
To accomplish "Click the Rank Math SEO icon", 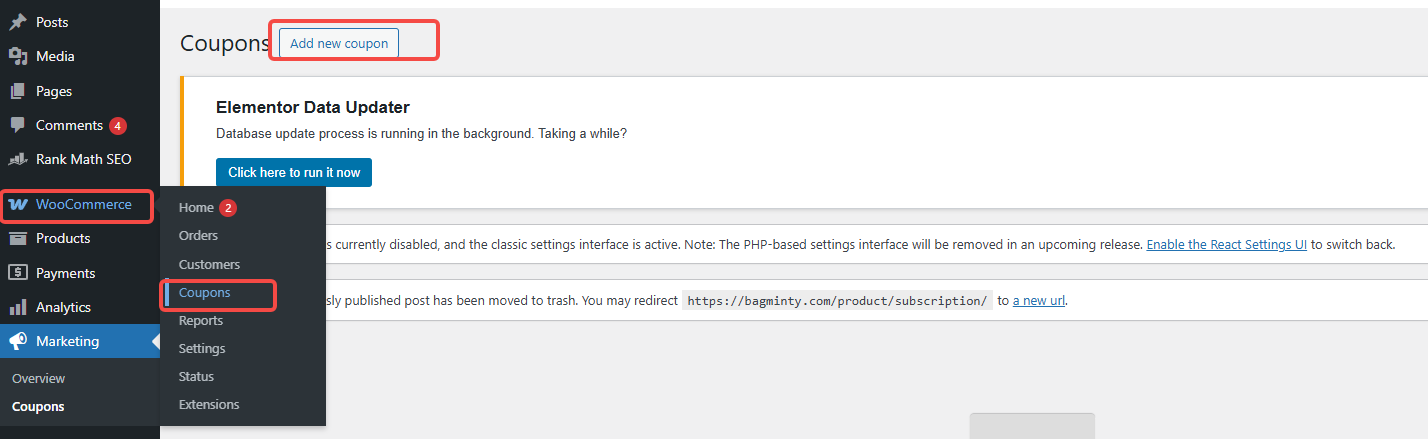I will (17, 159).
